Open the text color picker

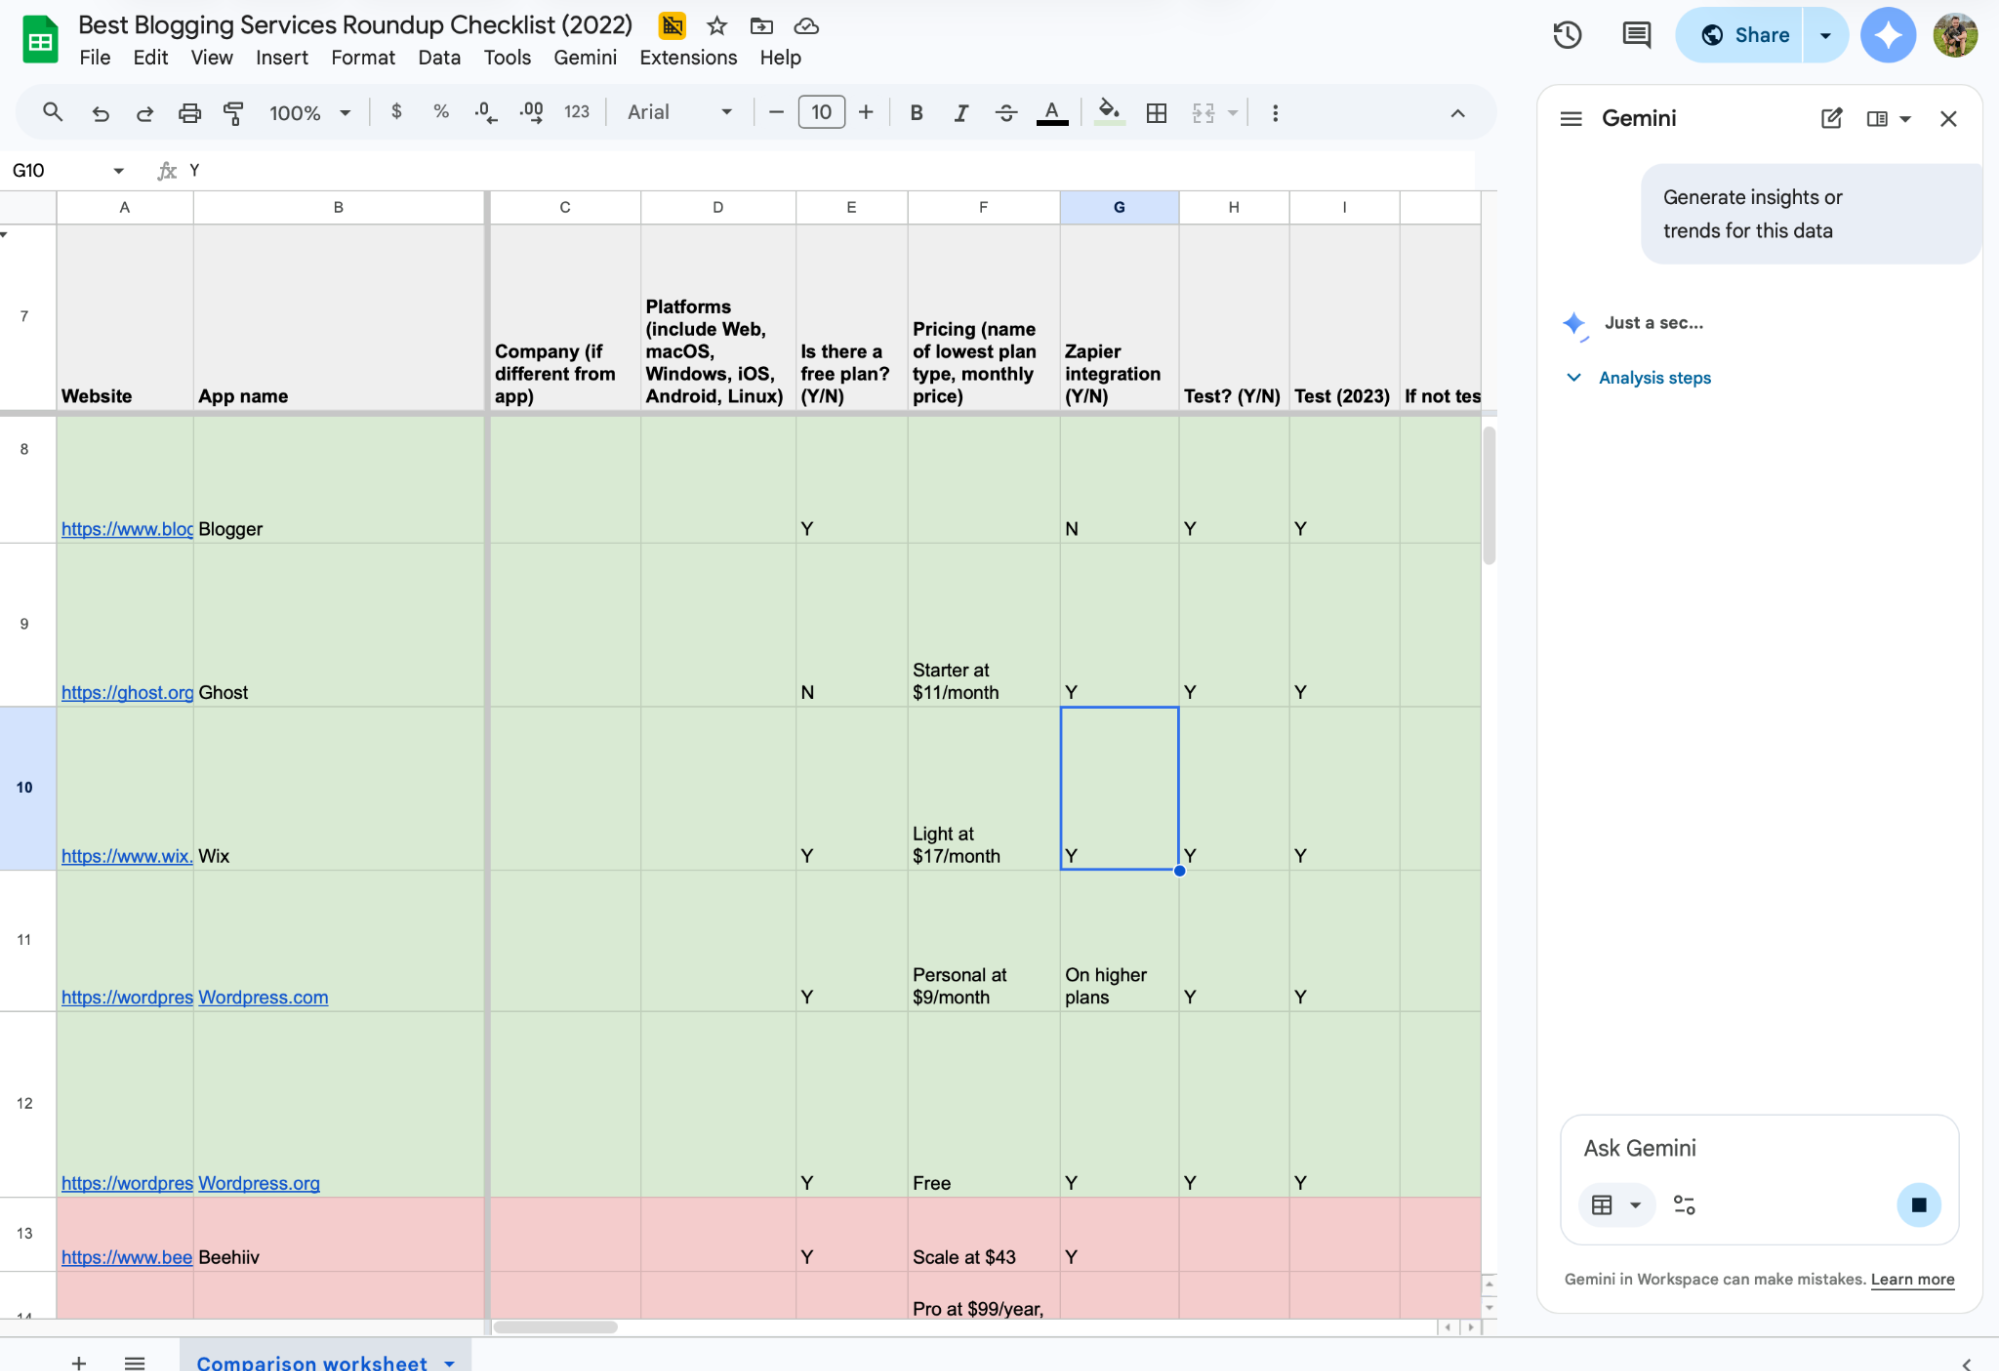[x=1052, y=112]
